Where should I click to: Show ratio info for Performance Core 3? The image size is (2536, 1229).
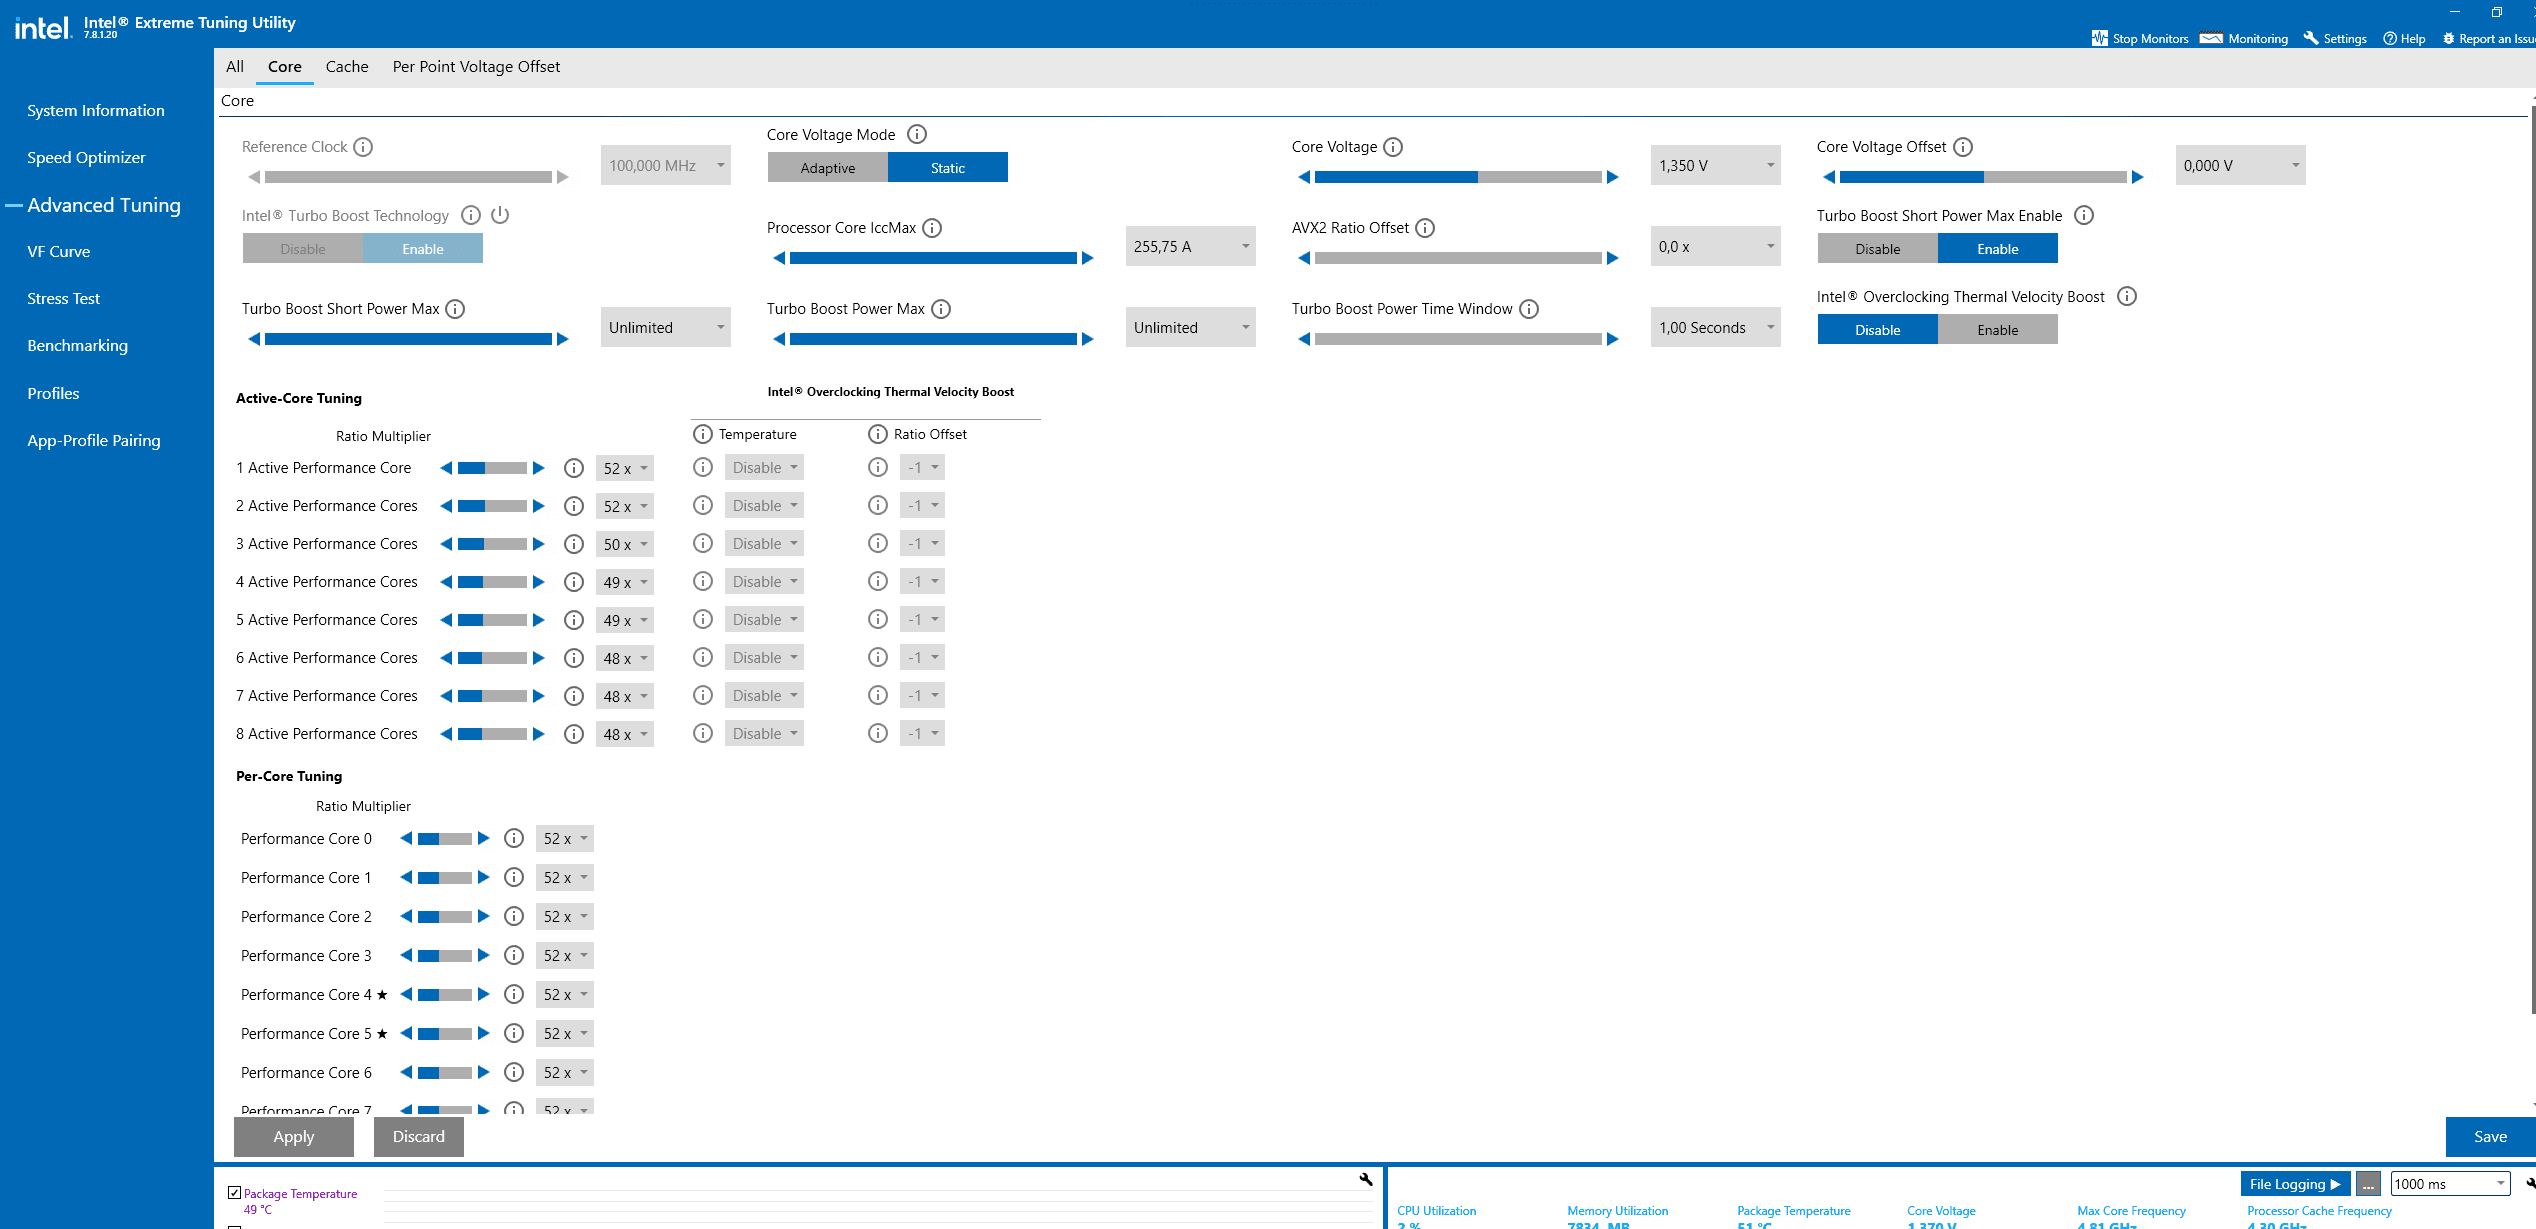point(514,955)
